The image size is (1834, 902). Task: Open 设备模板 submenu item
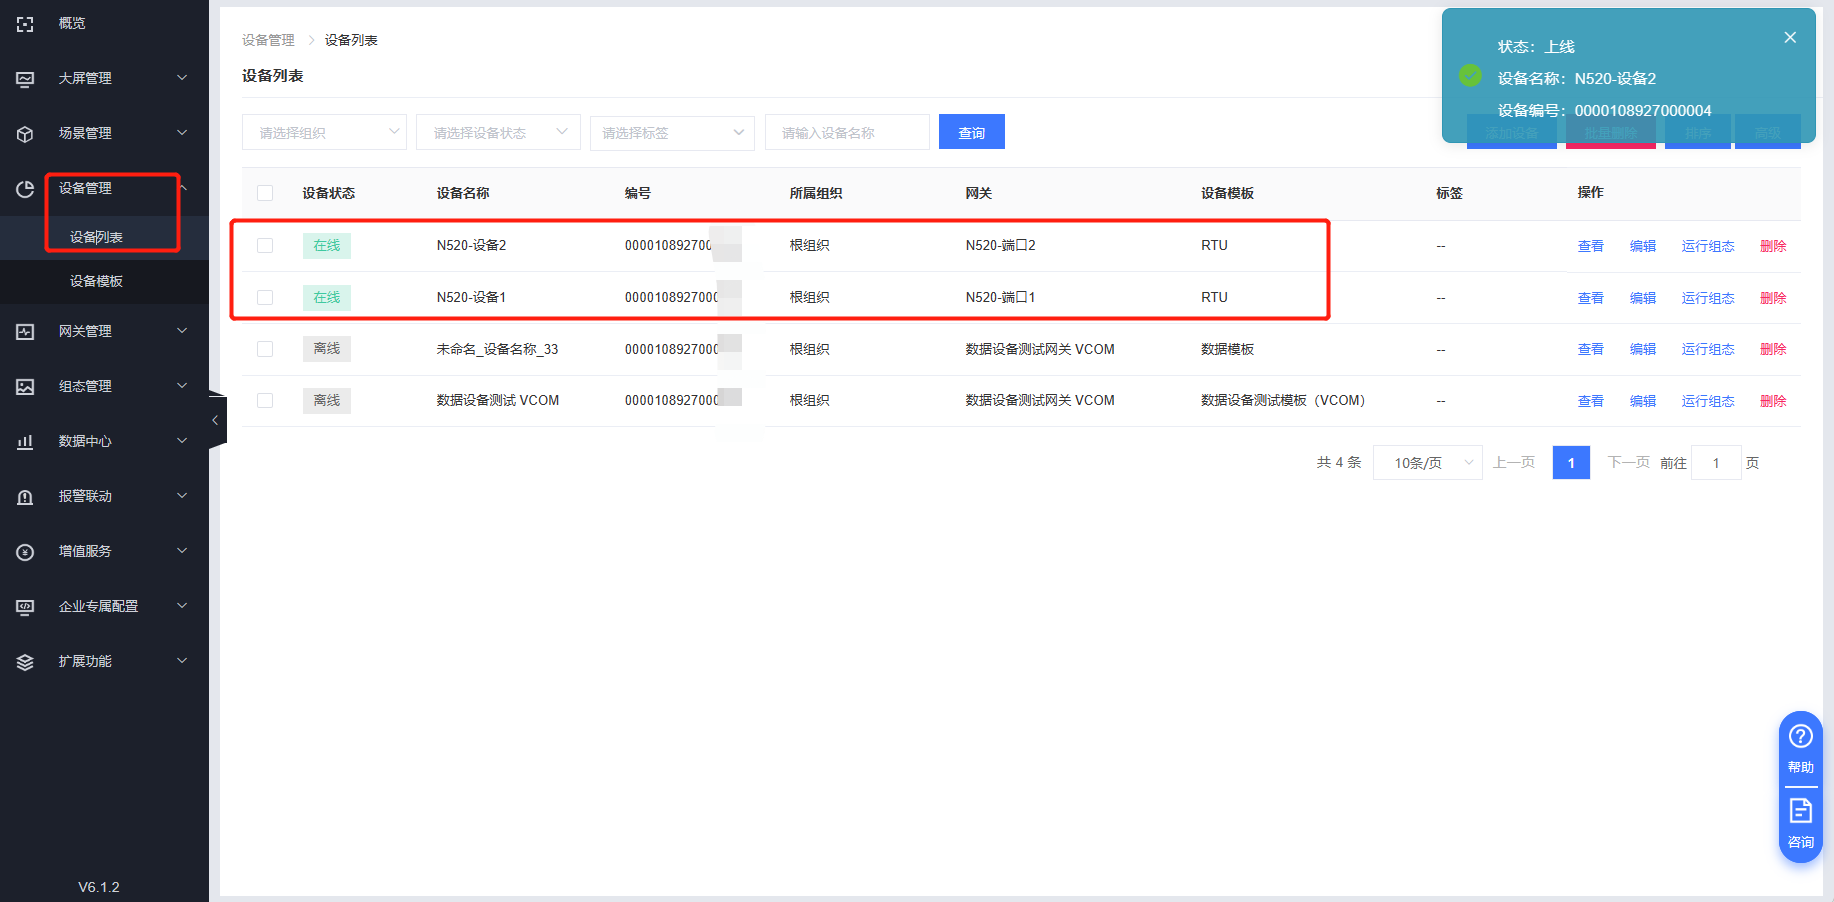point(96,282)
